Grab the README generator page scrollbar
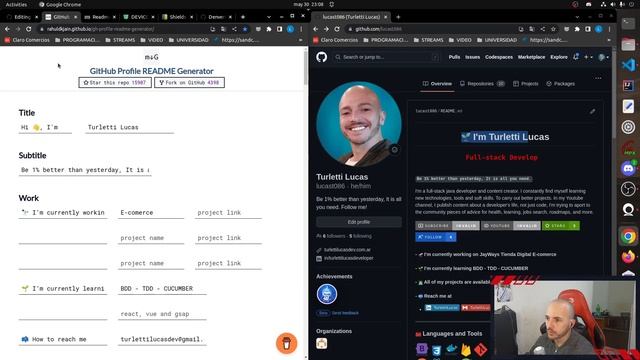Screen dimensions: 640x360 306,67
